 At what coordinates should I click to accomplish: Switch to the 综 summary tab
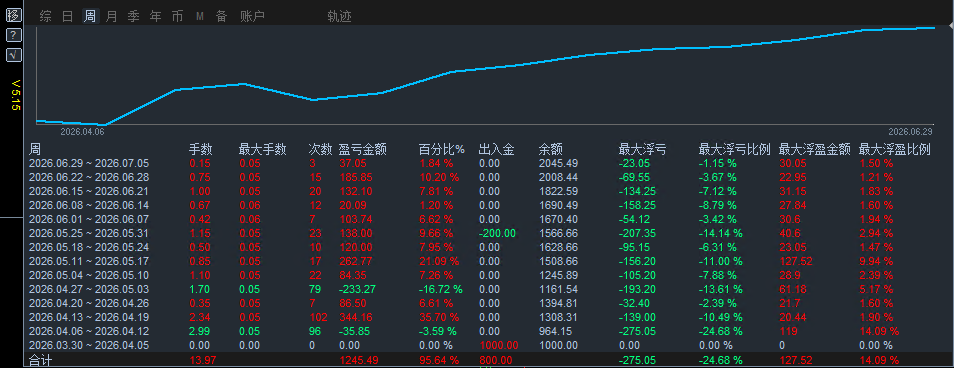coord(46,16)
